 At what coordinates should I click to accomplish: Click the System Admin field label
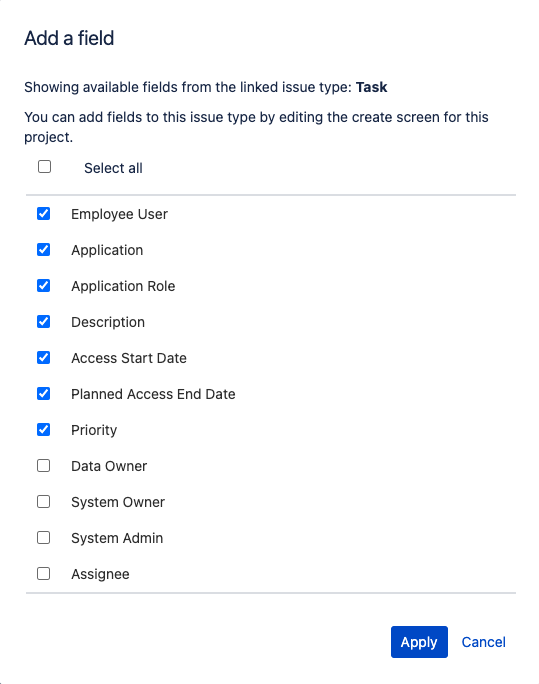point(117,538)
